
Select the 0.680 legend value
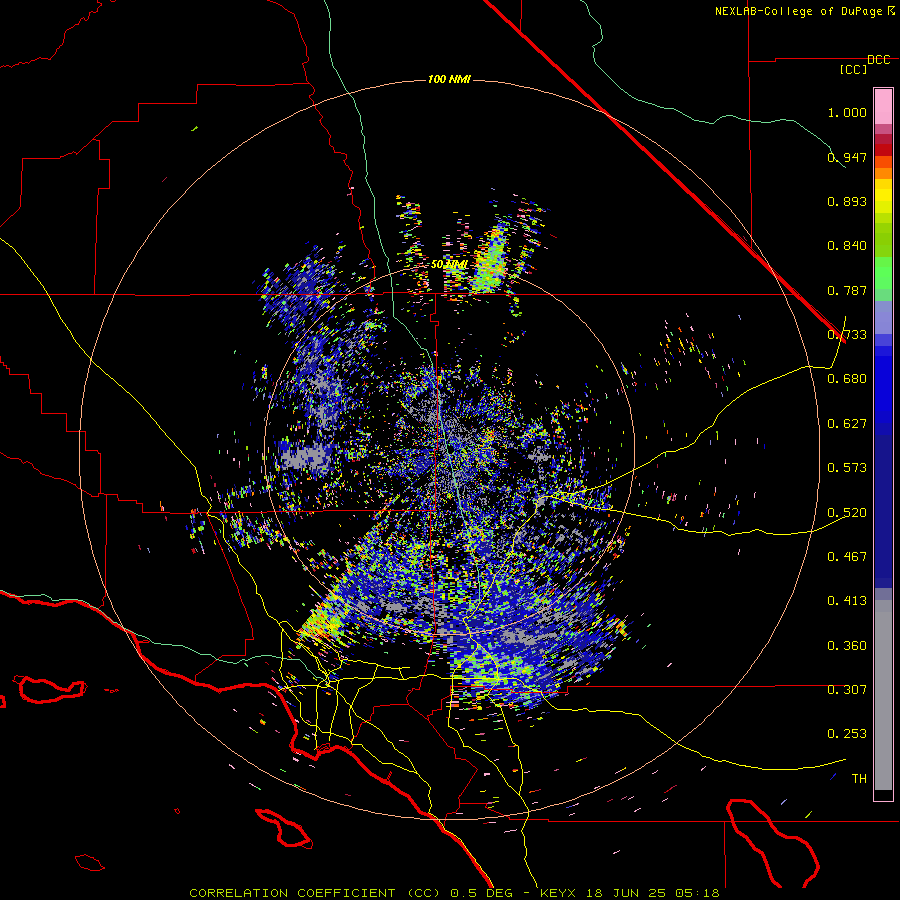(x=847, y=379)
